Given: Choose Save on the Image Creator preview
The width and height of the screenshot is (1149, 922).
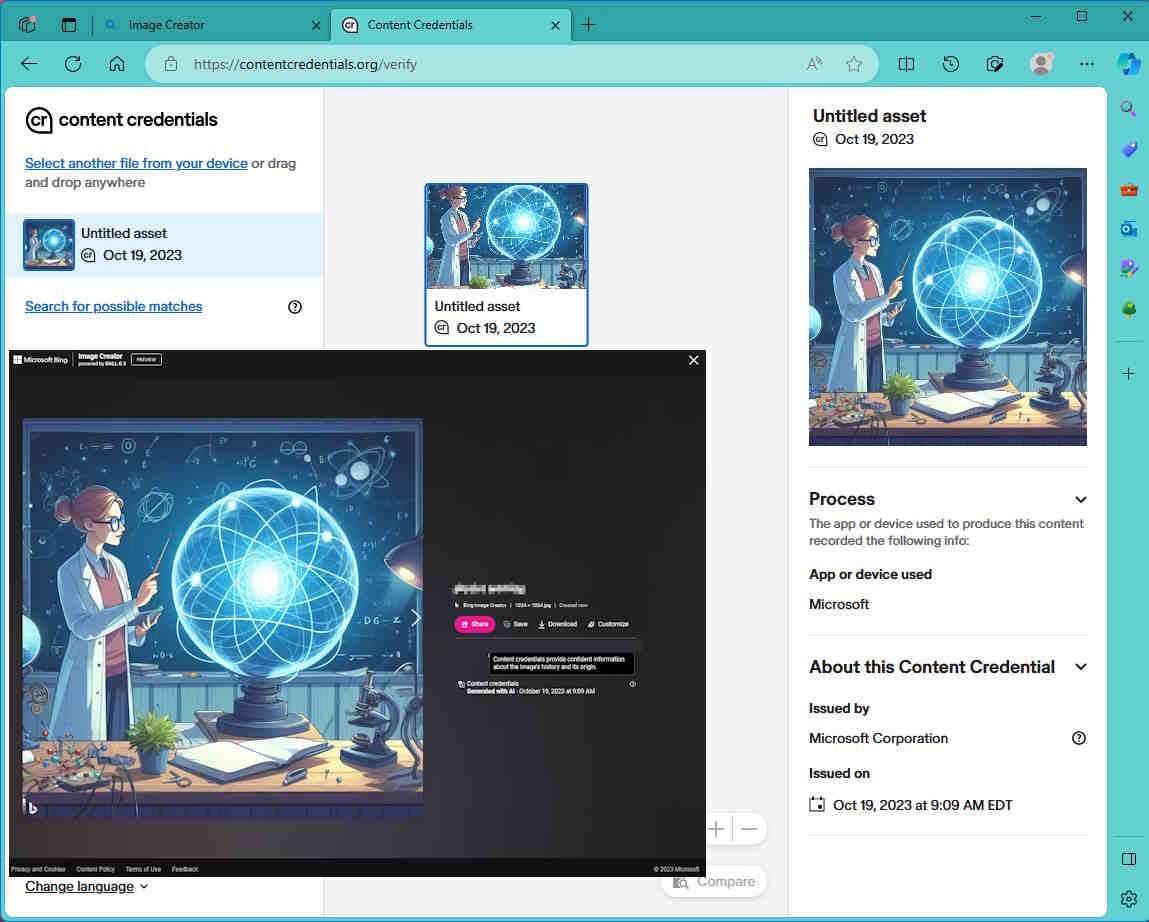Looking at the screenshot, I should coord(517,624).
